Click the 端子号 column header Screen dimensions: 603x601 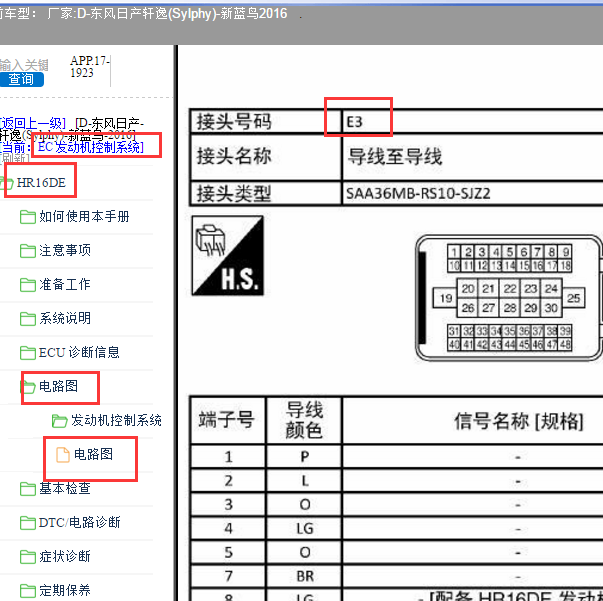coord(228,420)
